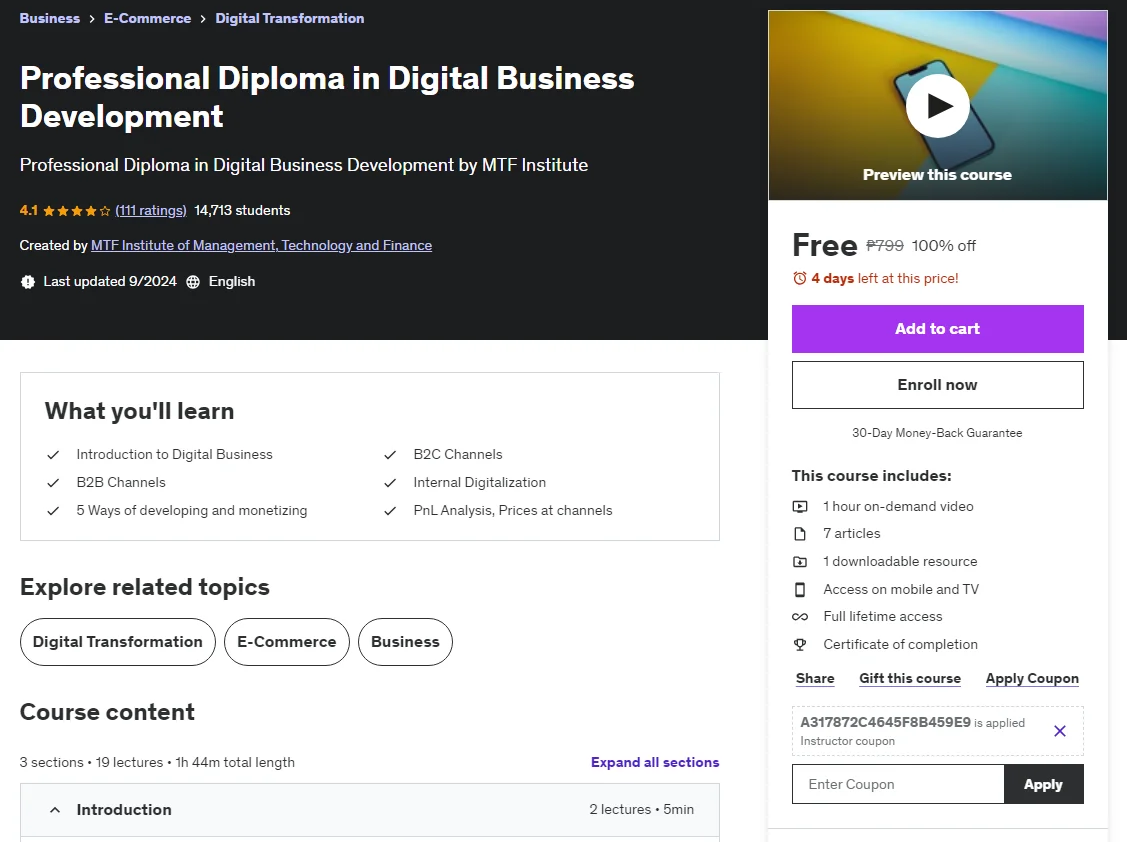The width and height of the screenshot is (1127, 842).
Task: Click second breadcrumb chevron separator
Action: click(x=203, y=19)
